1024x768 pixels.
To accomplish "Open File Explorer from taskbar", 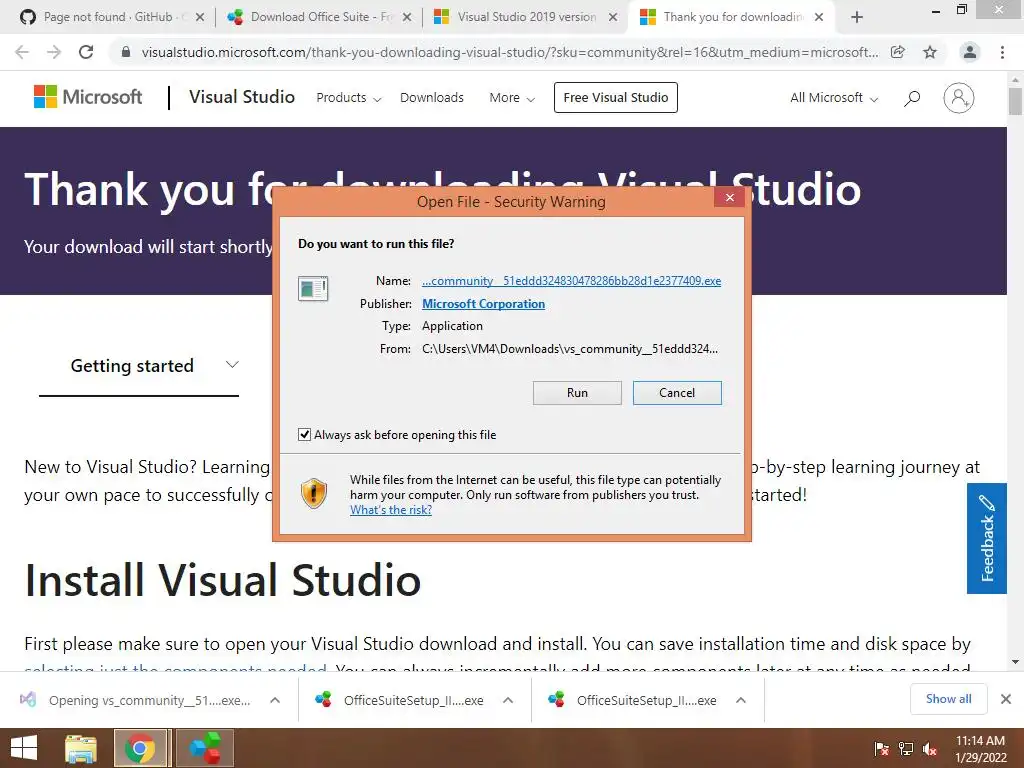I will [81, 748].
